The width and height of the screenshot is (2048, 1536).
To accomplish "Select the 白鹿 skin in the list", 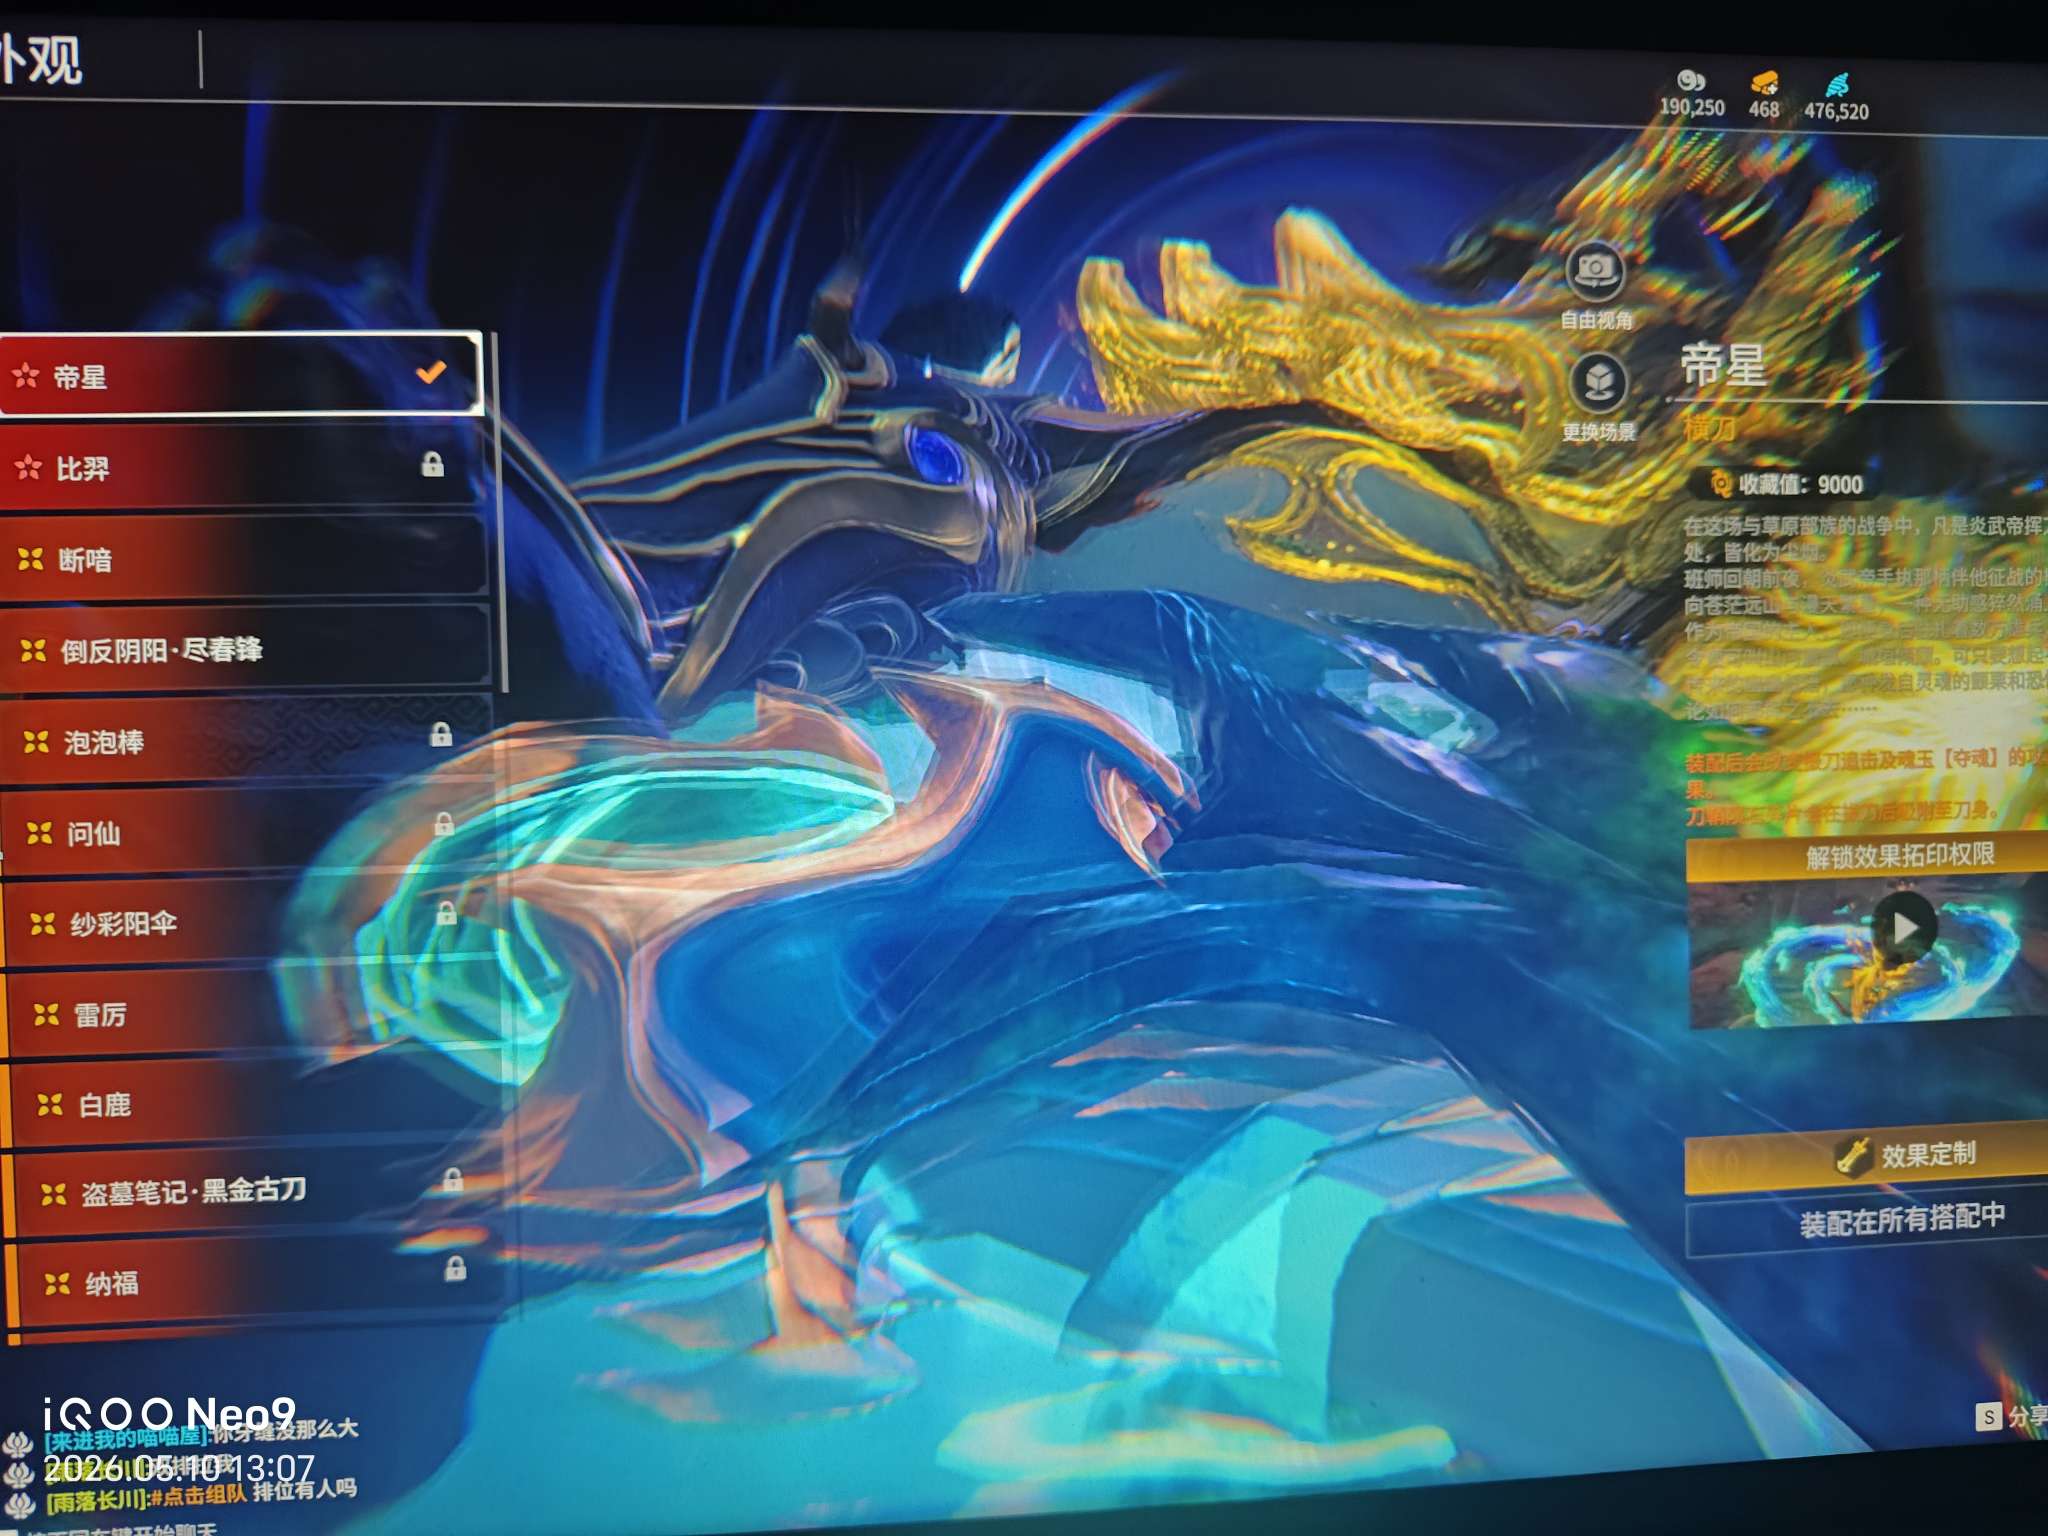I will click(258, 1104).
